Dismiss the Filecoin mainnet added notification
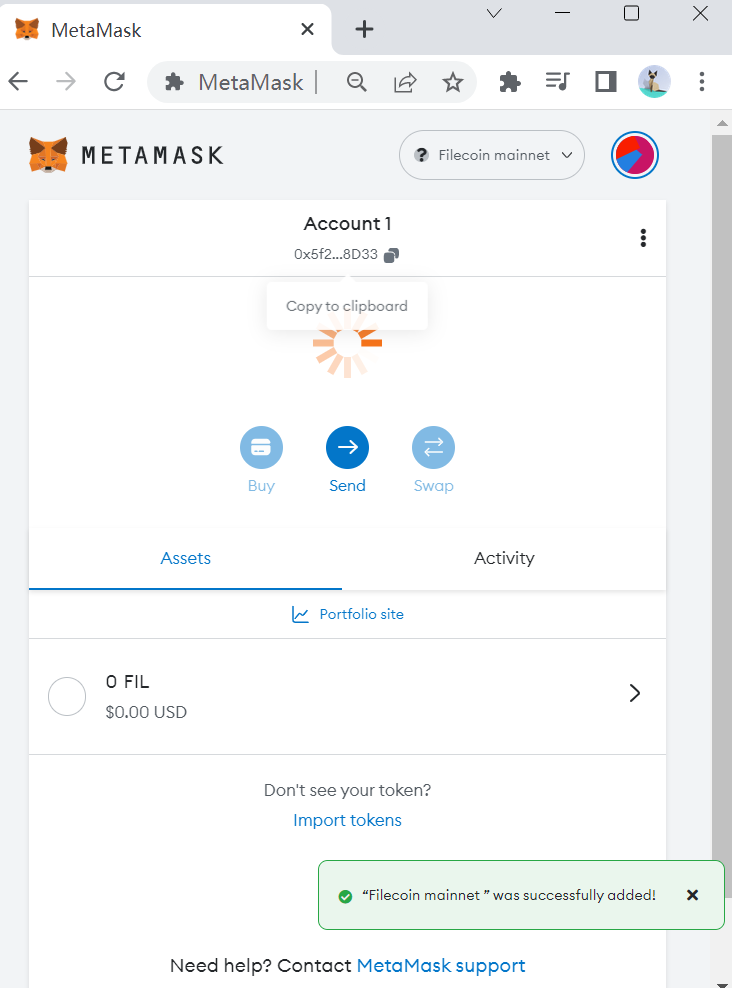The height and width of the screenshot is (988, 732). coord(692,895)
